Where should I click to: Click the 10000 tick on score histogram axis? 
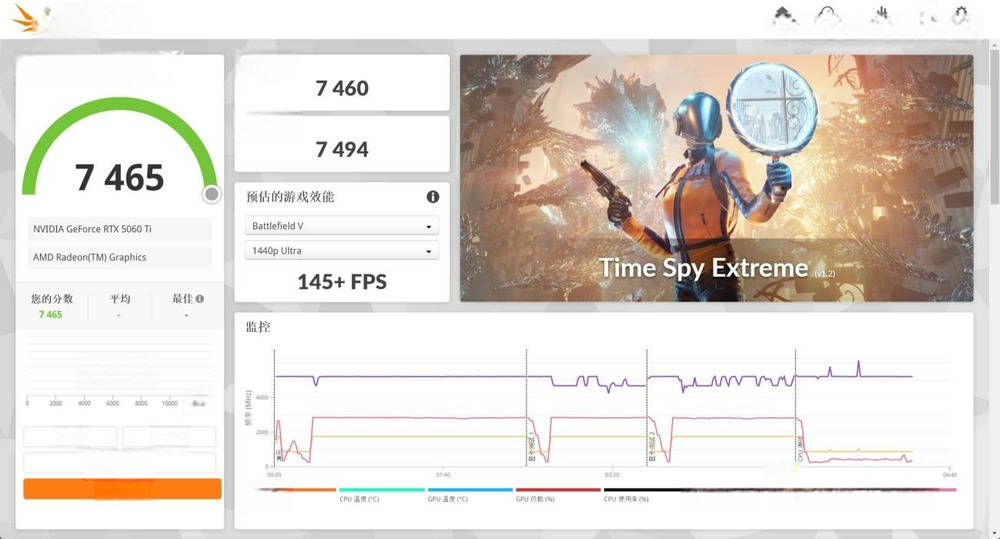coord(170,403)
